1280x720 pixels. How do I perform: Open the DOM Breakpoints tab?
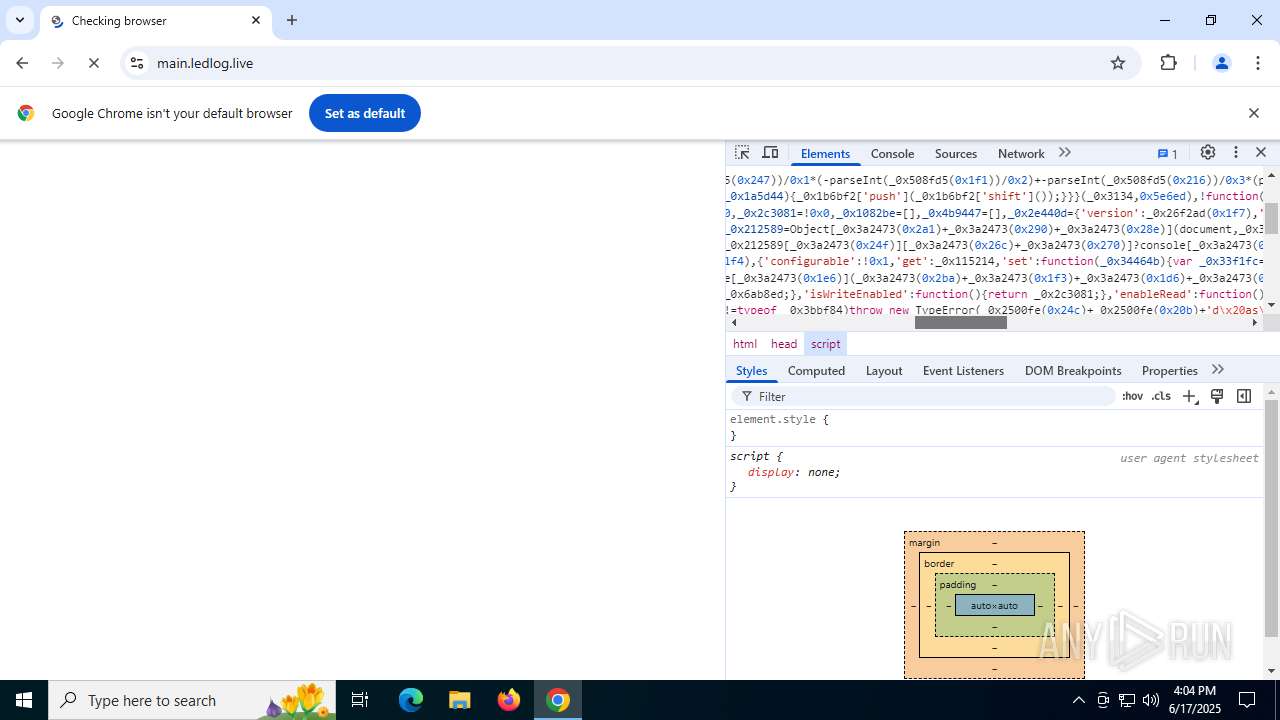[x=1073, y=371]
